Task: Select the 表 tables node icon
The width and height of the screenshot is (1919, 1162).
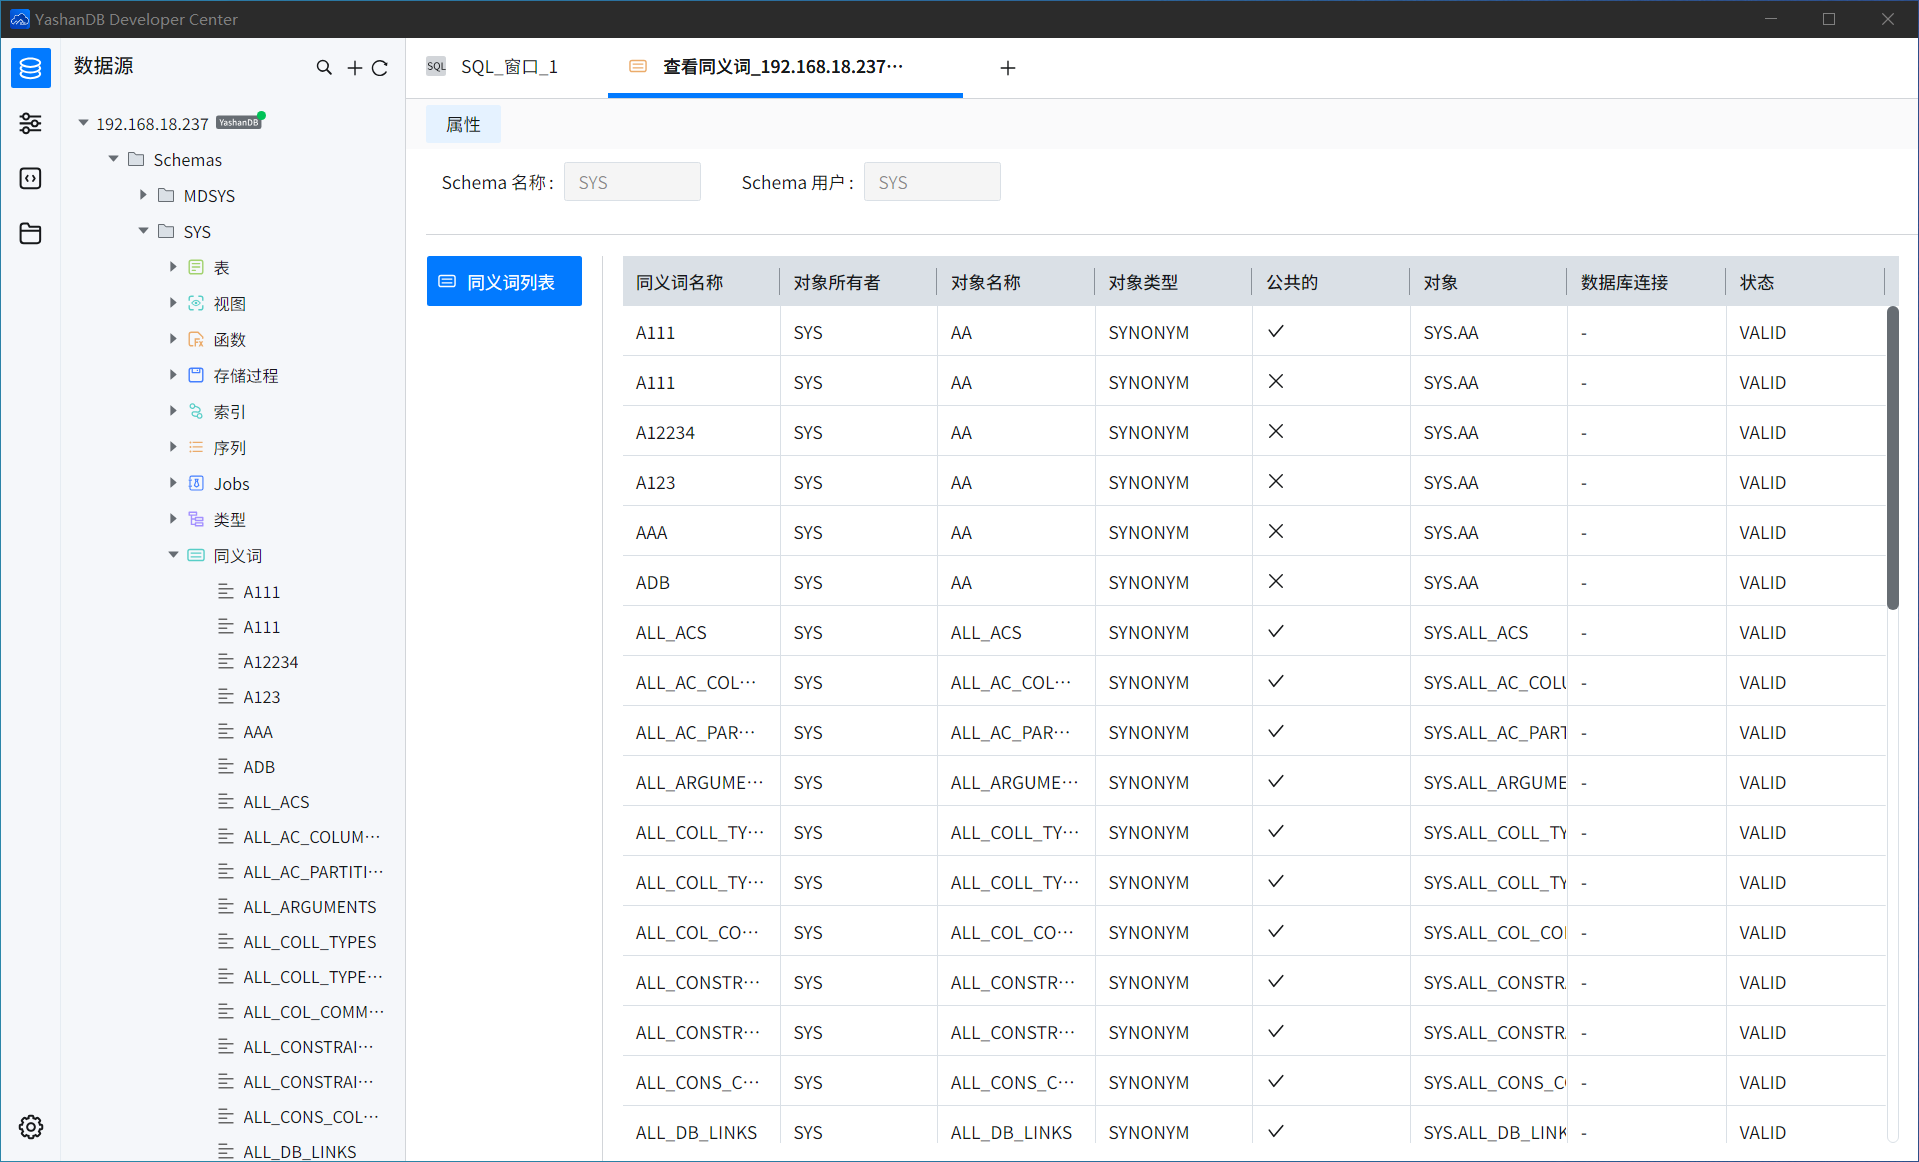Action: (196, 267)
